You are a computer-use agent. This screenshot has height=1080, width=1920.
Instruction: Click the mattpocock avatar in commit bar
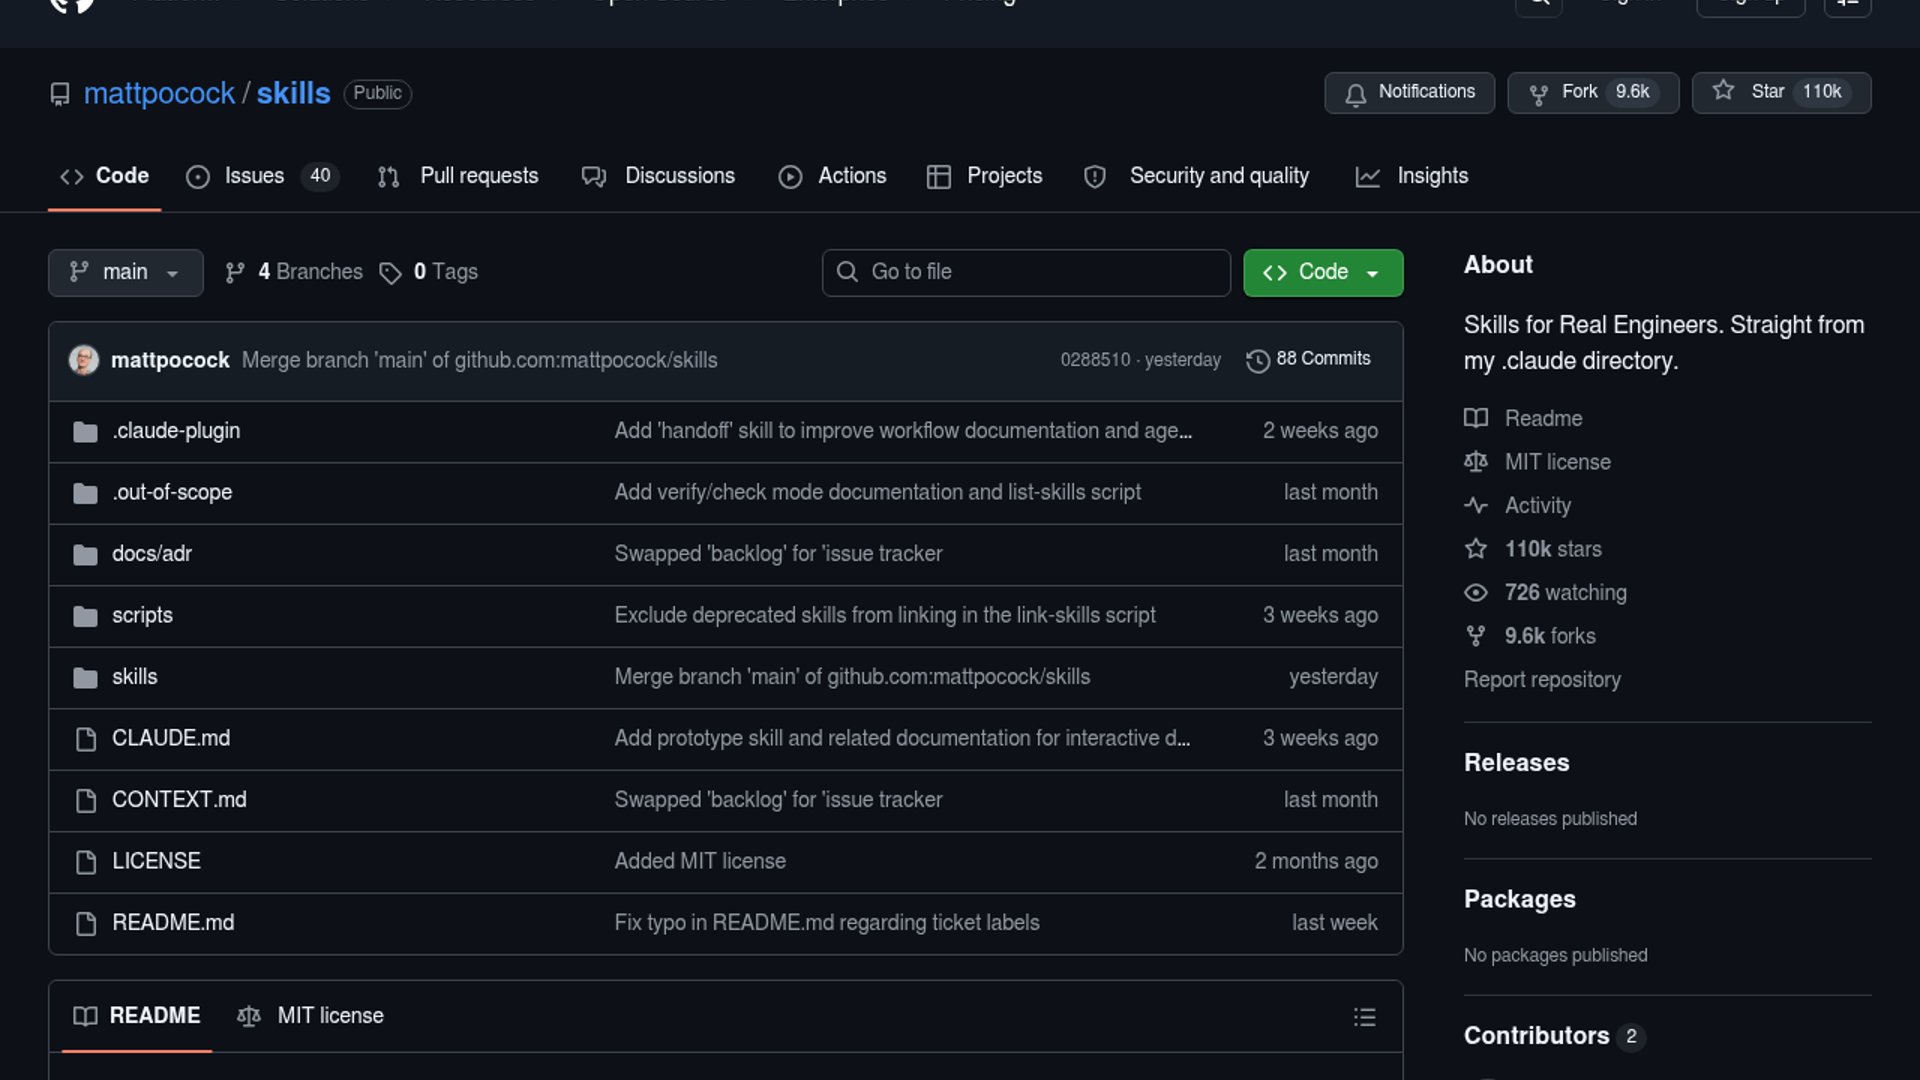(x=84, y=360)
